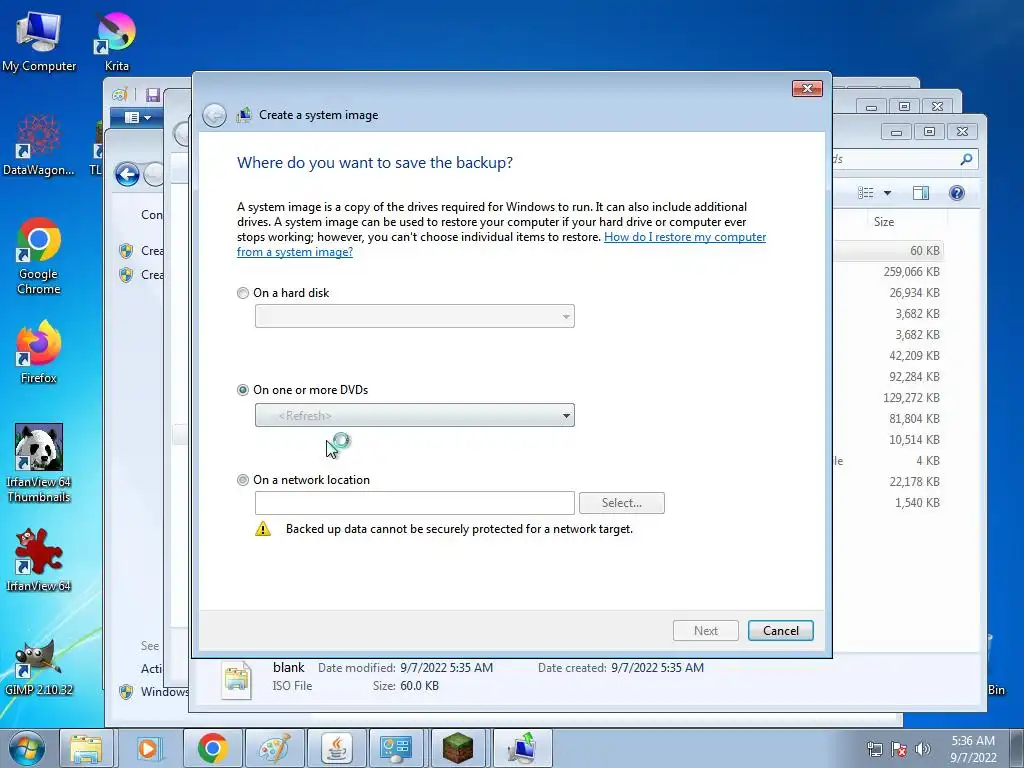This screenshot has width=1024, height=768.
Task: Click the 1,540 KB size entry
Action: point(918,503)
